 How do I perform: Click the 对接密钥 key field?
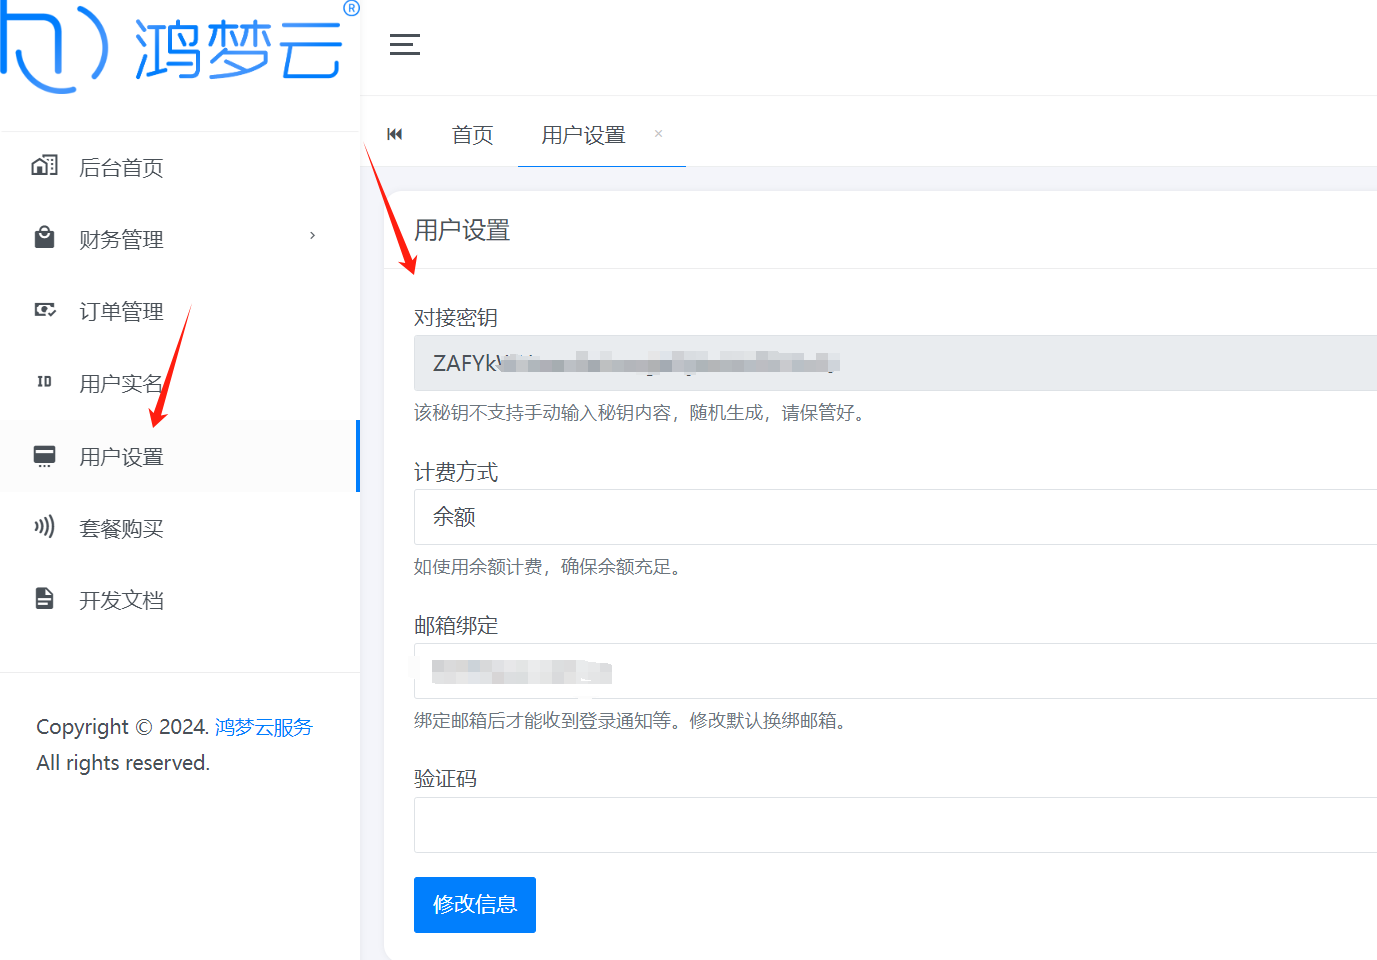[x=894, y=363]
